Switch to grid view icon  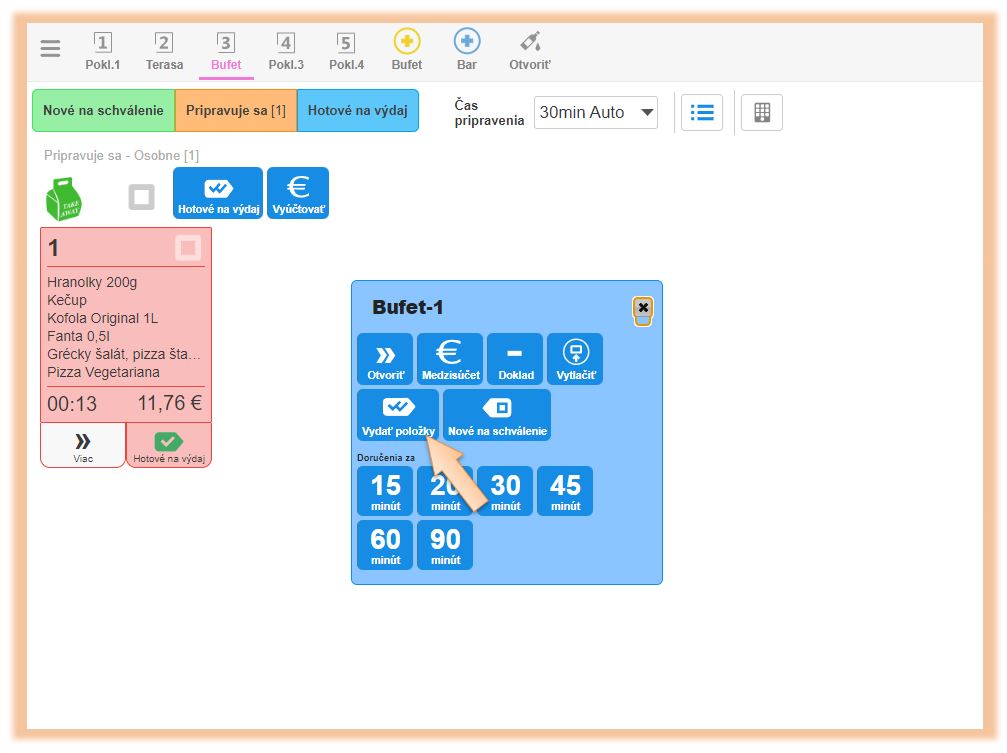(x=762, y=113)
